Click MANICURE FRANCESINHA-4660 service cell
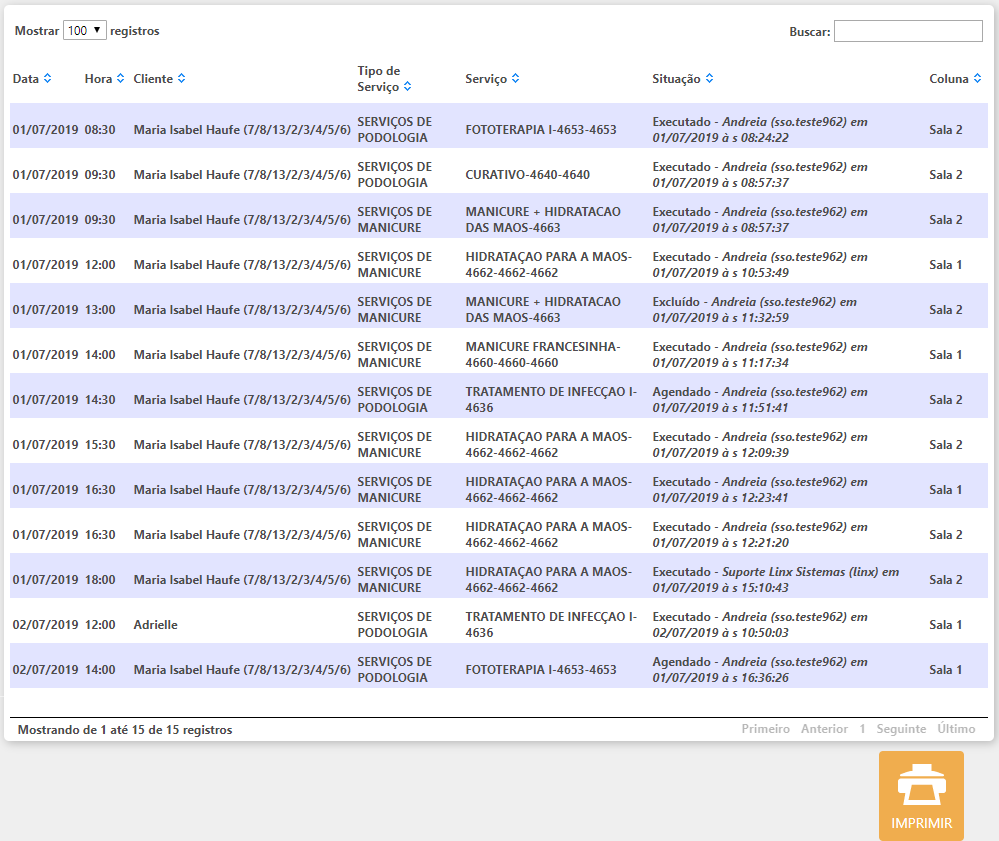Viewport: 999px width, 841px height. 543,355
